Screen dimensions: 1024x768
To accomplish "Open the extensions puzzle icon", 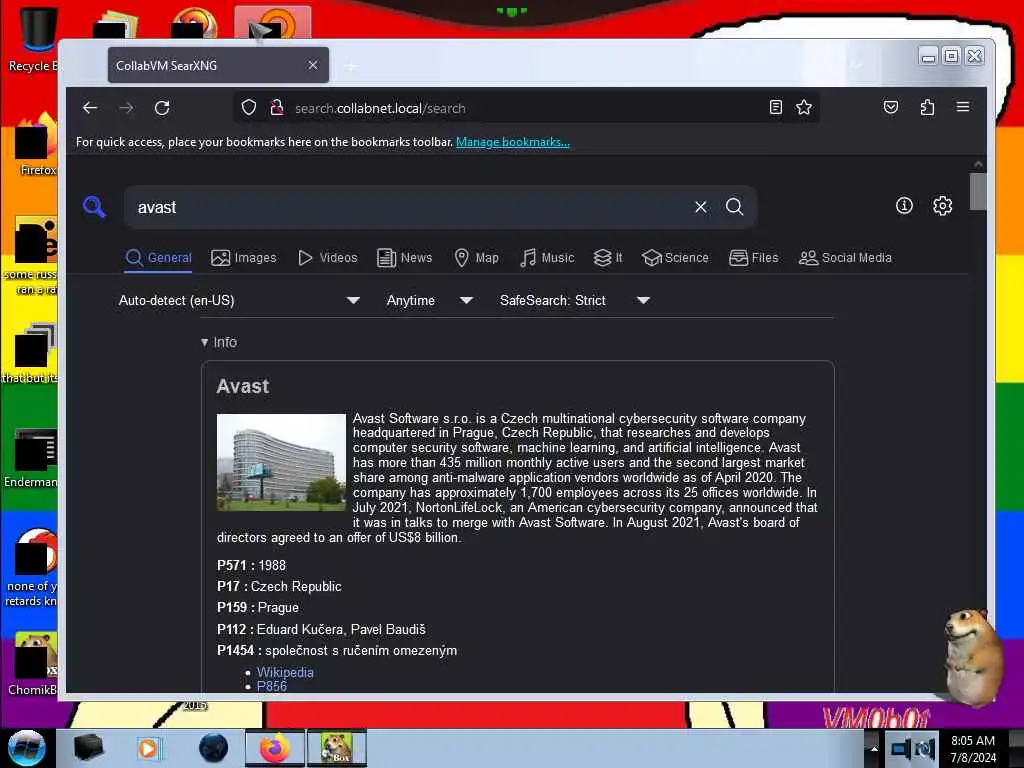I will coord(927,107).
